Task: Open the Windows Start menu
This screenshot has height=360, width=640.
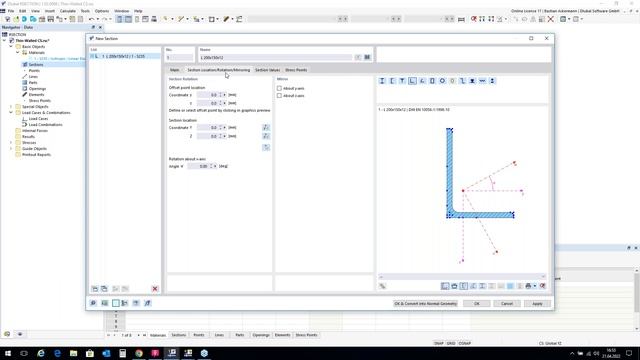Action: pos(8,353)
